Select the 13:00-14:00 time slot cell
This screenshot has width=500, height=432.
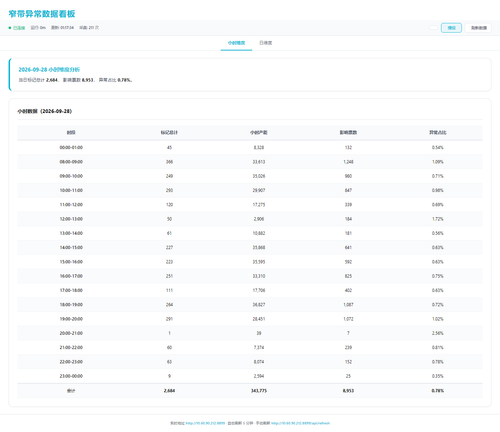(71, 233)
